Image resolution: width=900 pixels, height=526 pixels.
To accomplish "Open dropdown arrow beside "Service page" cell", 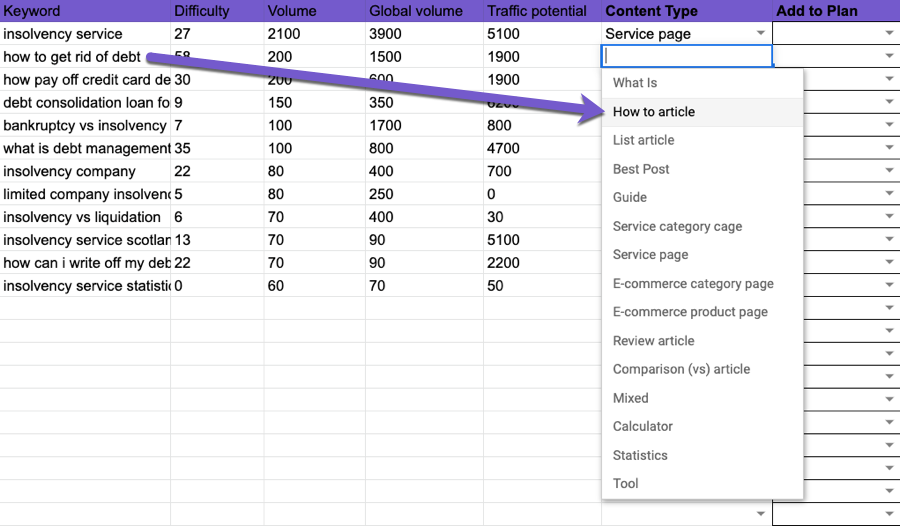I will 760,34.
